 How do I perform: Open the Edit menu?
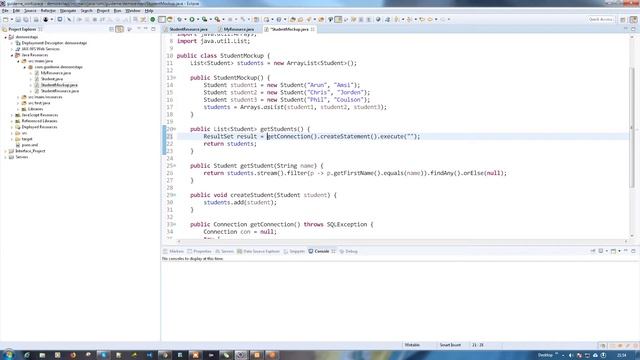click(x=16, y=11)
